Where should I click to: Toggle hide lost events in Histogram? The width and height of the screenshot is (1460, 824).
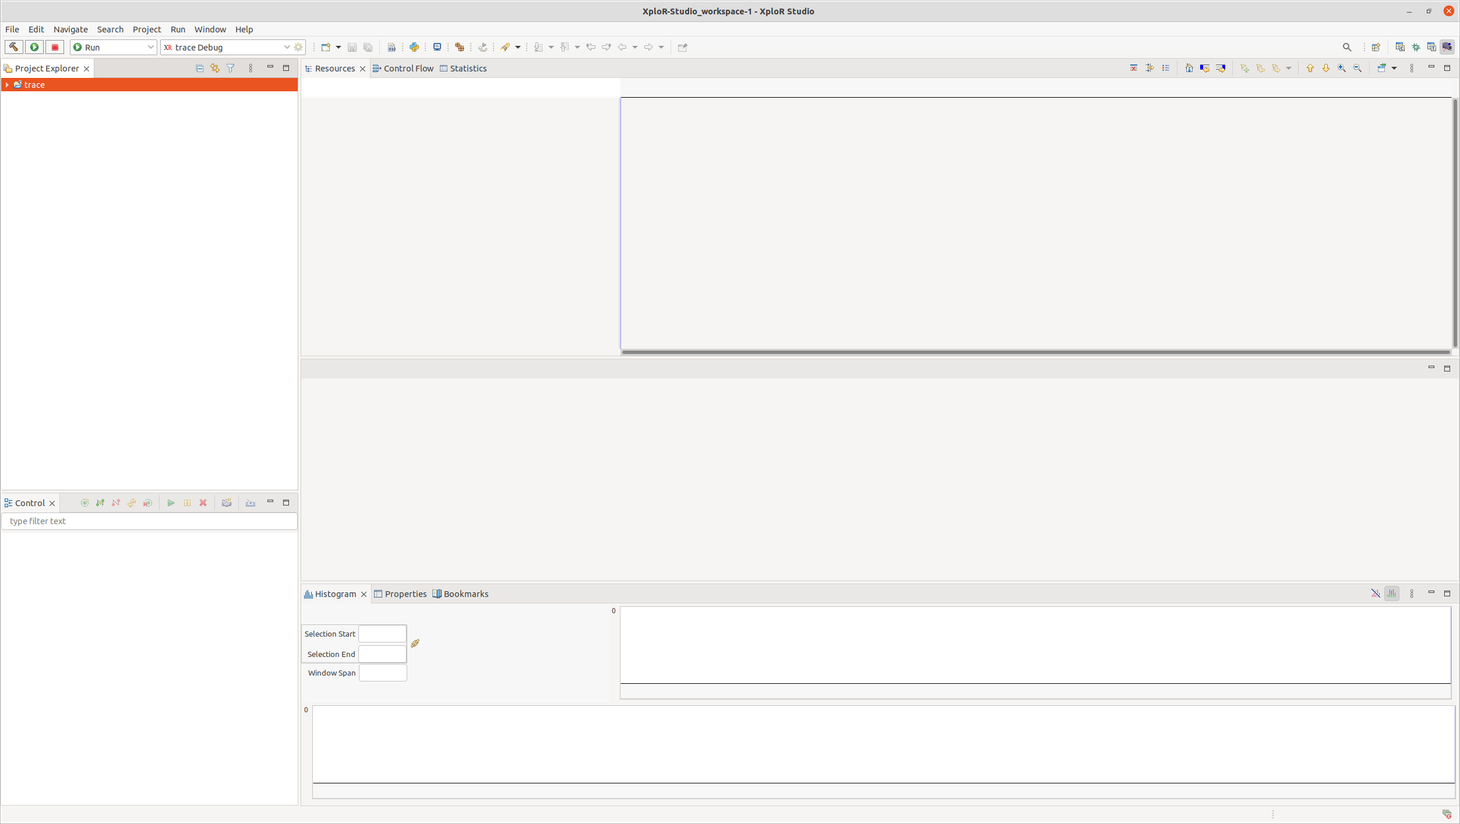(1376, 593)
